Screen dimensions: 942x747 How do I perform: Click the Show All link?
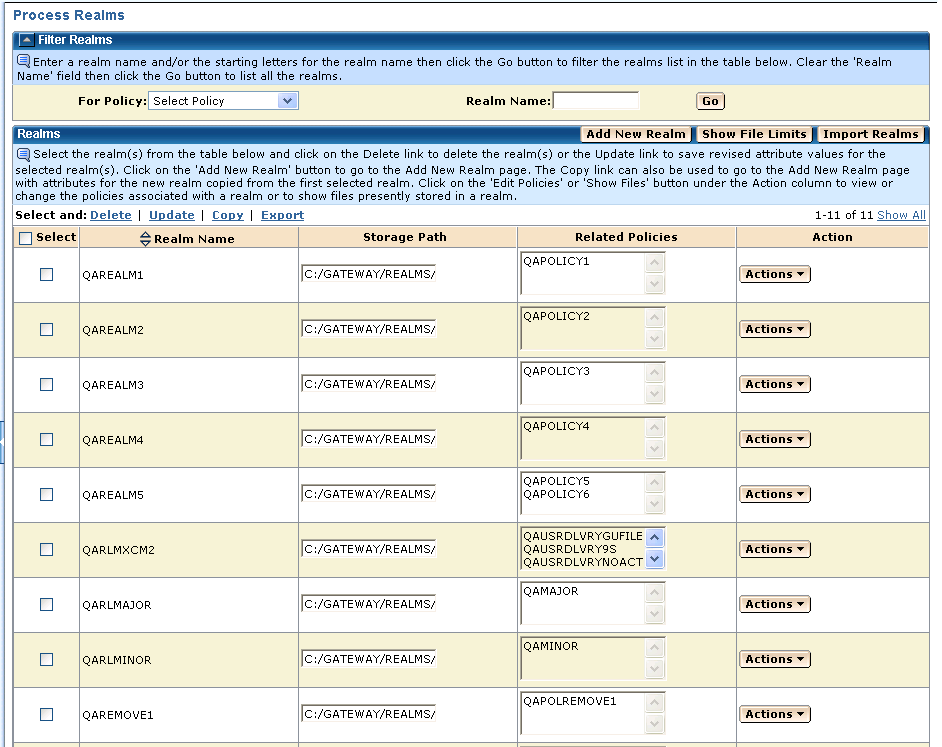pyautogui.click(x=901, y=215)
